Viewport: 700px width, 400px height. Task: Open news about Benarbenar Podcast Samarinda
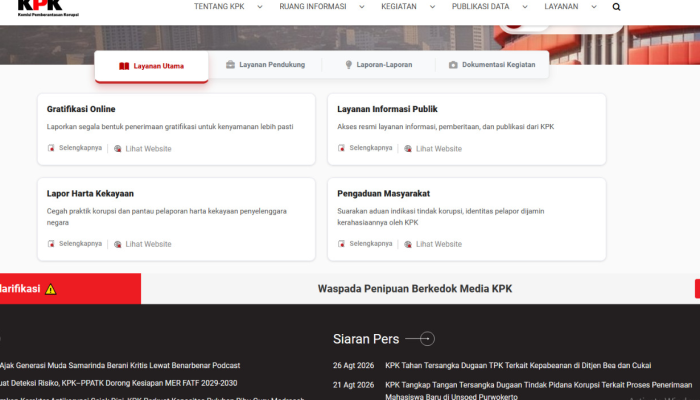[x=120, y=365]
